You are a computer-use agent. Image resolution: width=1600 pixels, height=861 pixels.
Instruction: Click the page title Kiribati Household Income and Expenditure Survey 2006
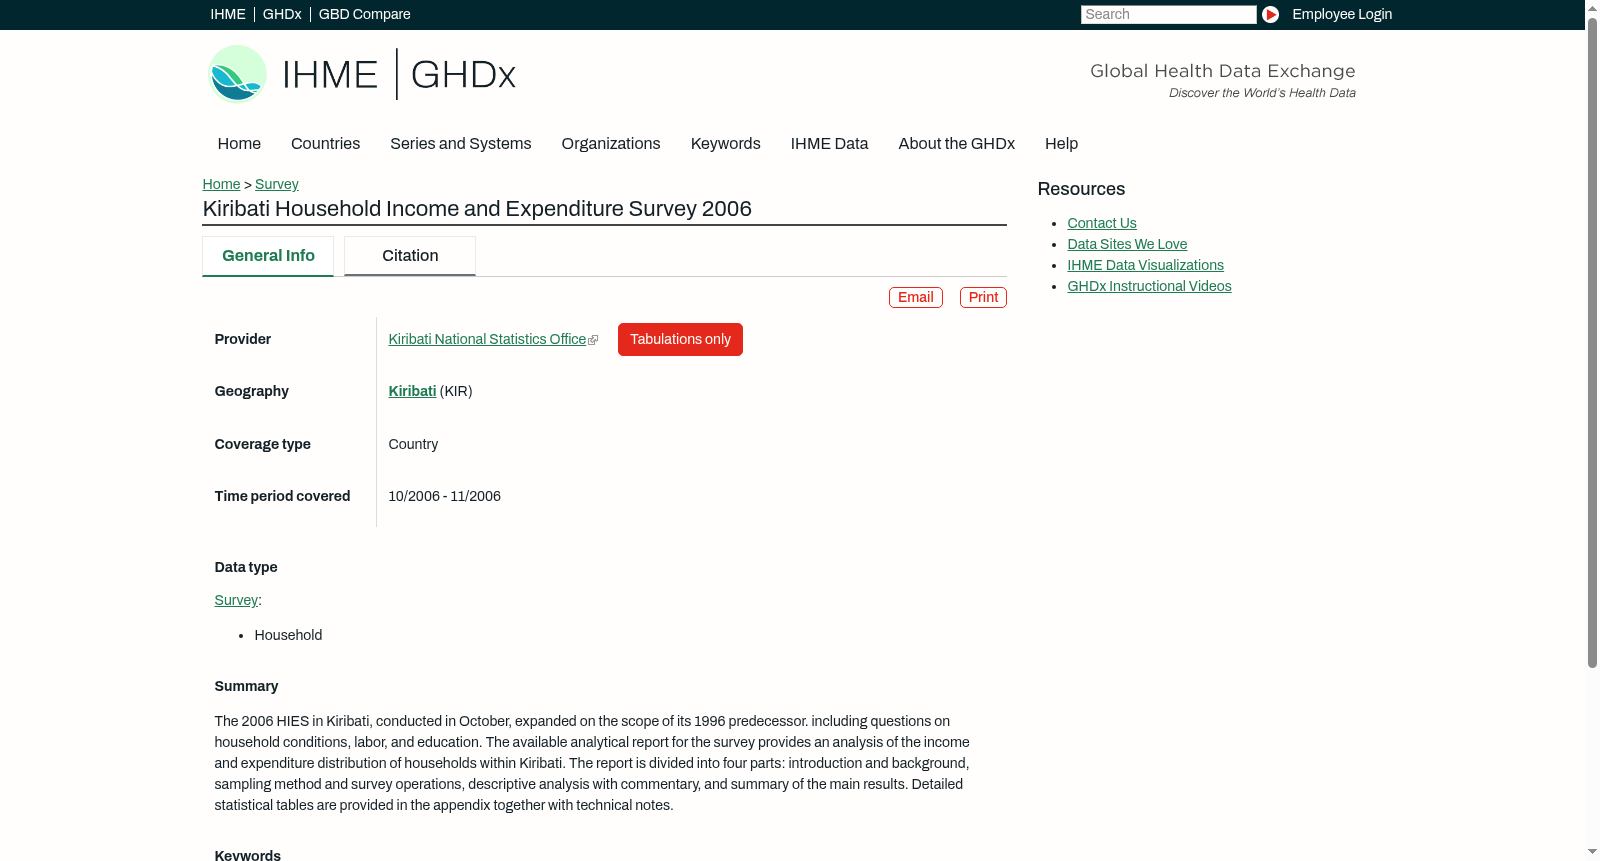tap(477, 209)
